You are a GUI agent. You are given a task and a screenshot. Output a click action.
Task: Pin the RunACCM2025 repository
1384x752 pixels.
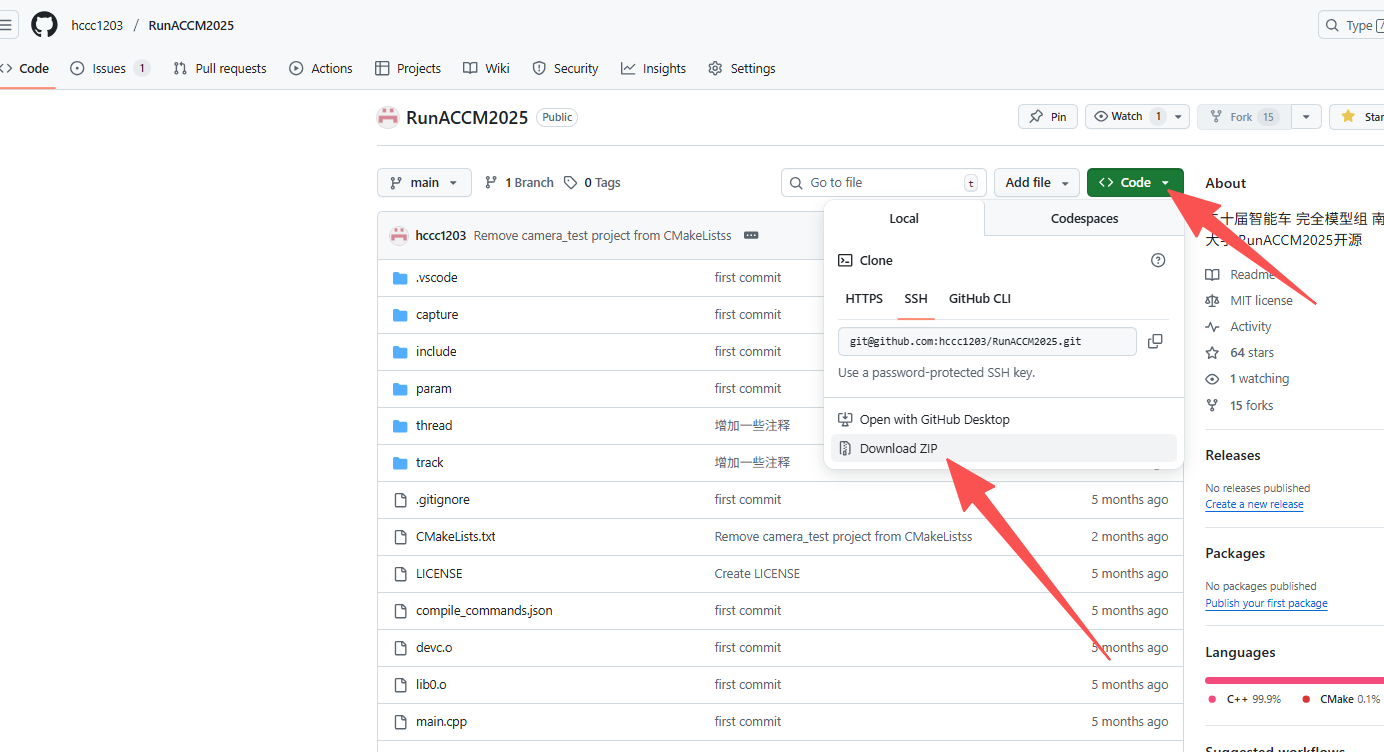1048,117
